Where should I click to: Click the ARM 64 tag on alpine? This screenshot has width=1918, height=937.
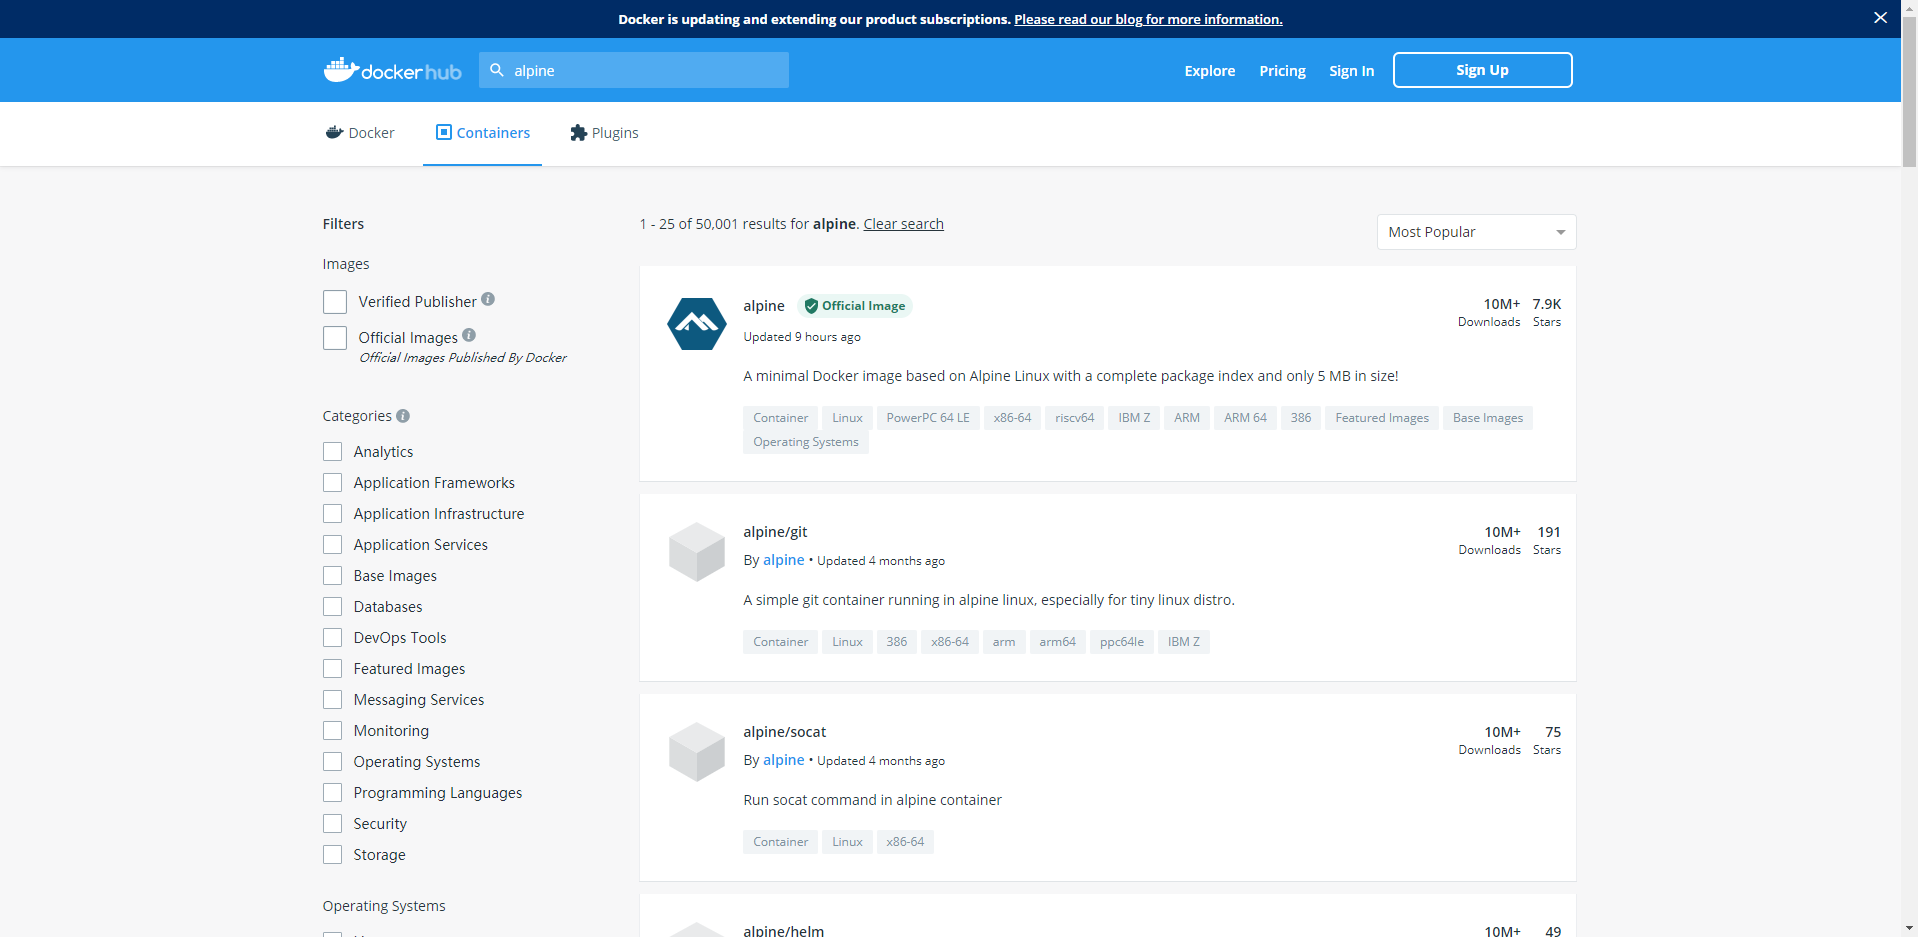(x=1245, y=418)
